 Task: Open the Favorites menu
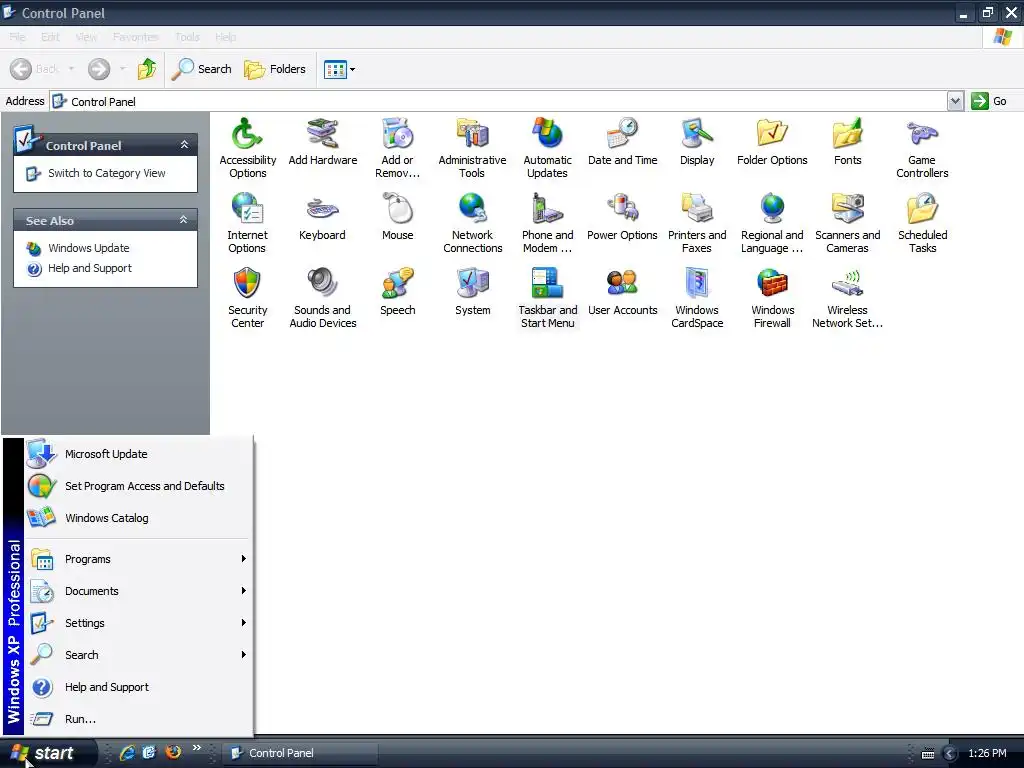click(x=135, y=37)
